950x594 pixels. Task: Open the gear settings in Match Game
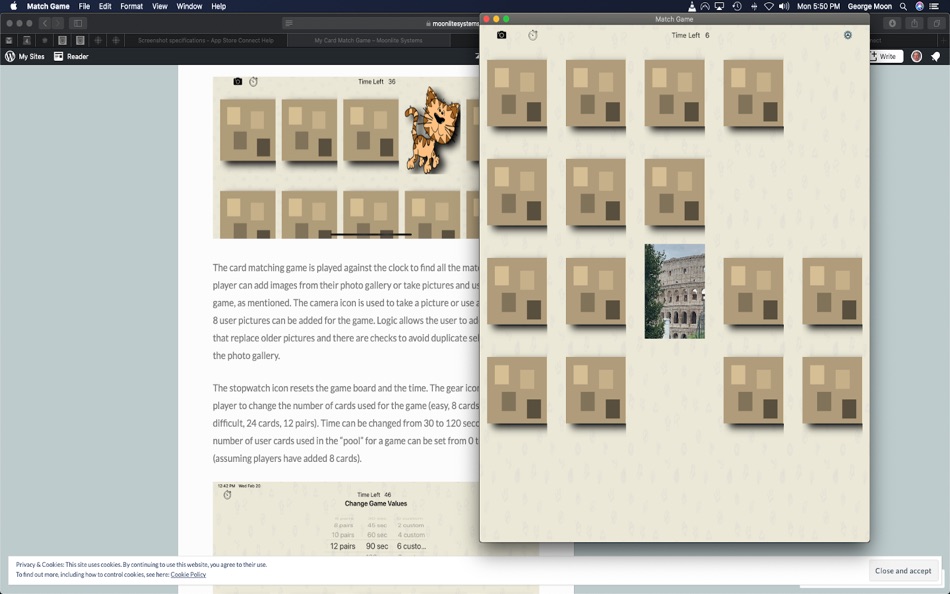pyautogui.click(x=847, y=34)
